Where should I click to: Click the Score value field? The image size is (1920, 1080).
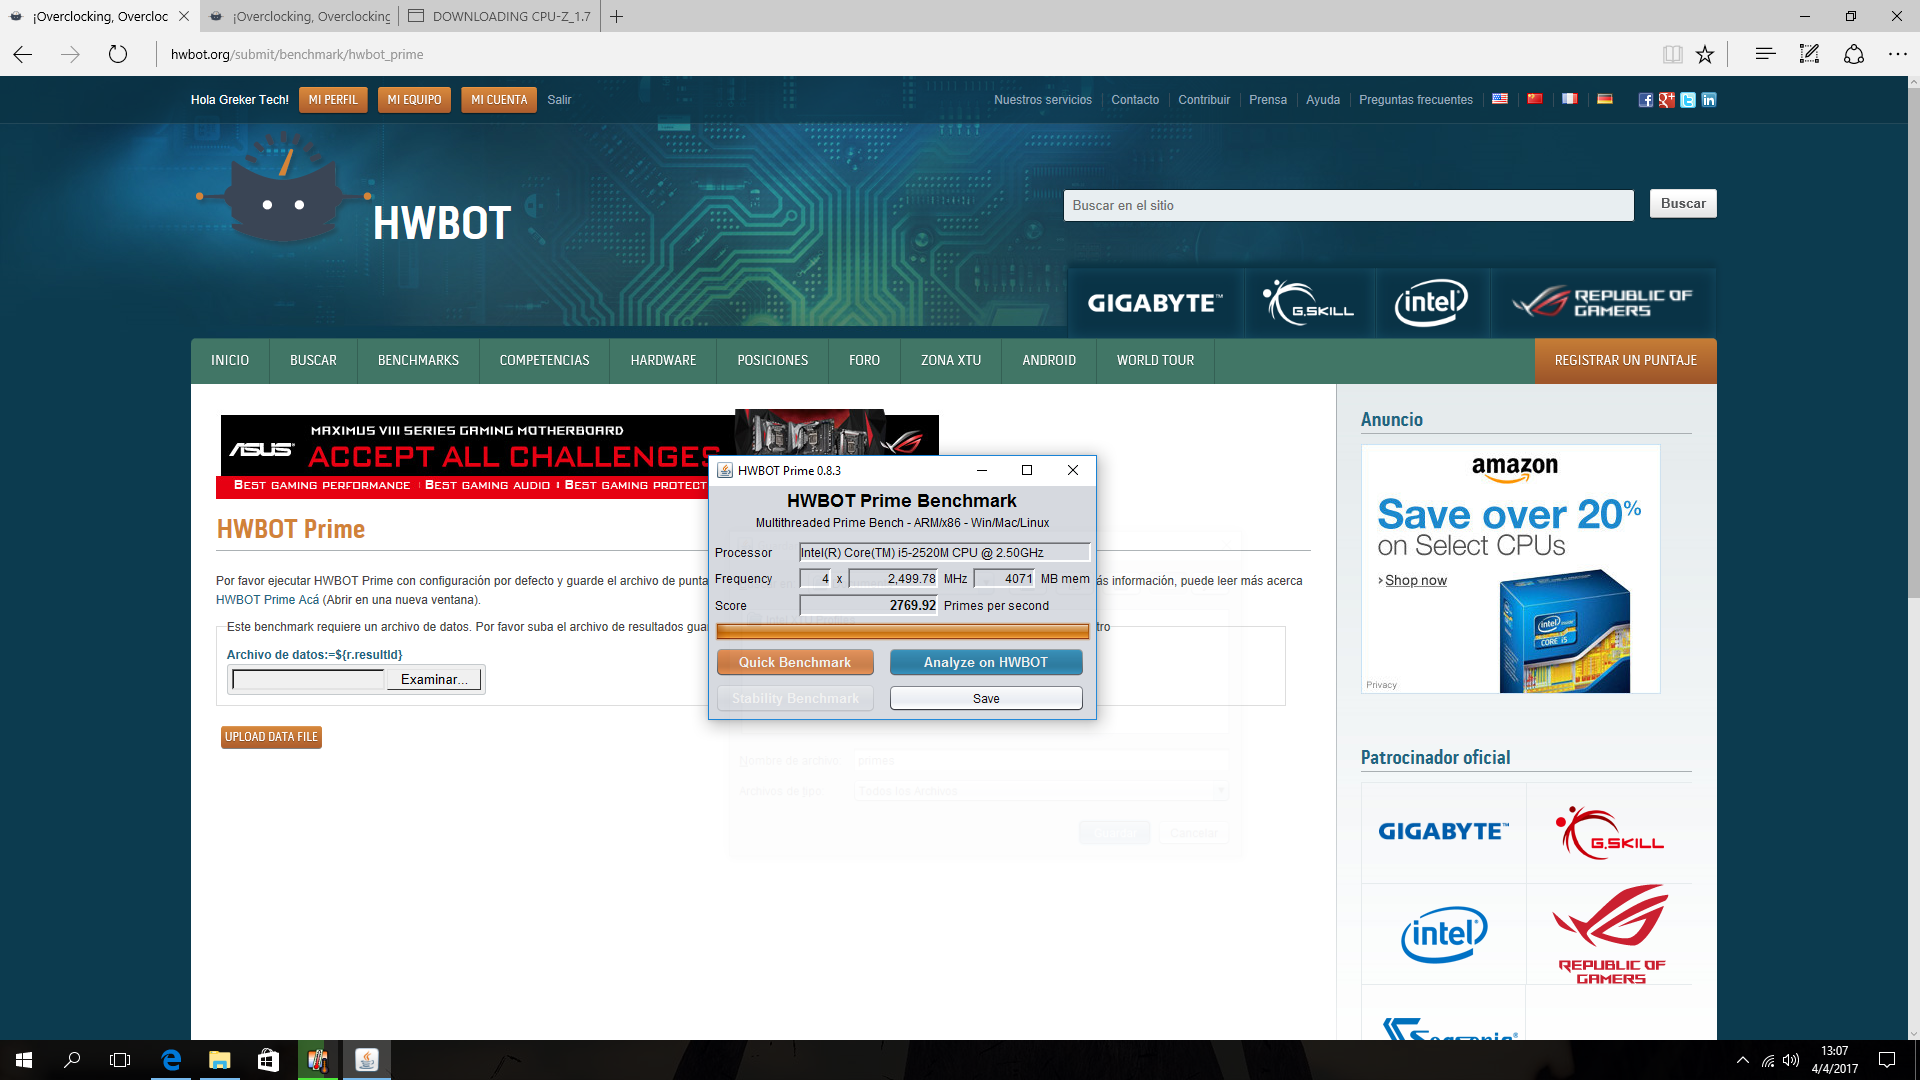pyautogui.click(x=868, y=605)
